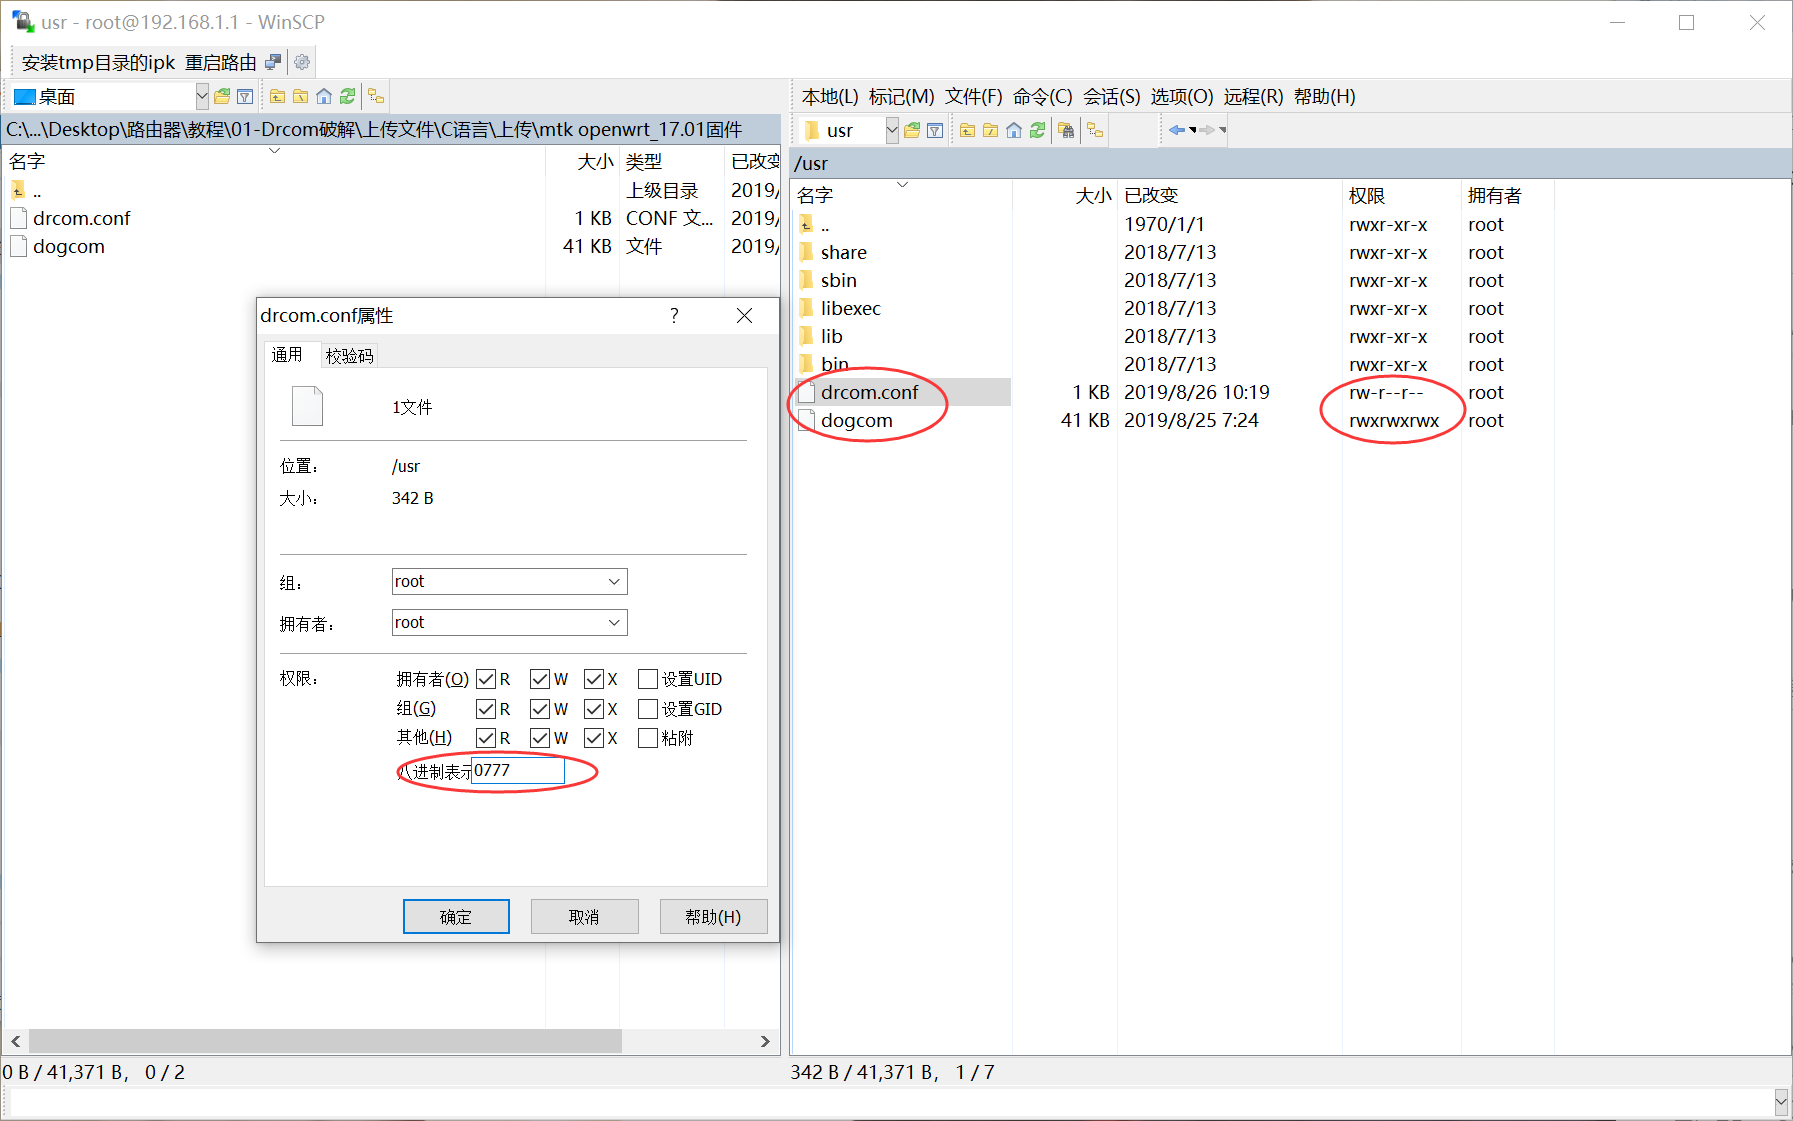Toggle local panel directory tree icon
The width and height of the screenshot is (1793, 1121).
376,96
